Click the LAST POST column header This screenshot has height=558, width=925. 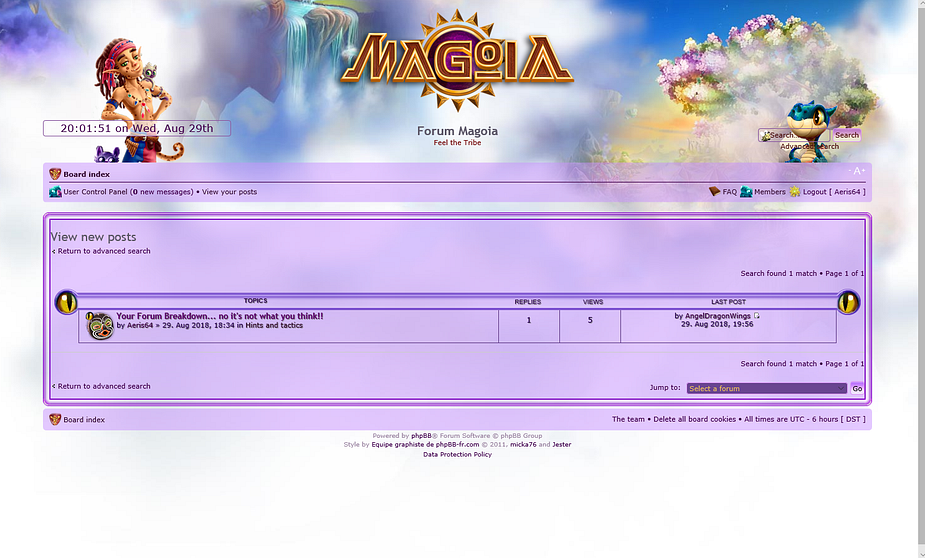[x=729, y=302]
